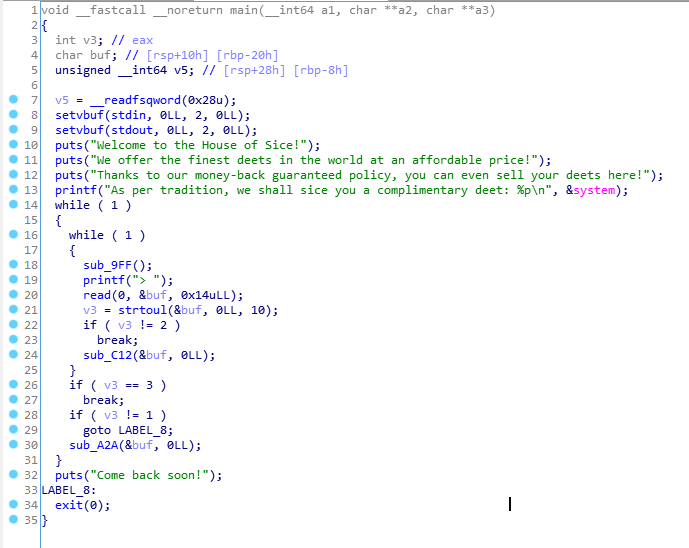
Task: Toggle breakpoint dot on line 21 strtoul
Action: (14, 309)
